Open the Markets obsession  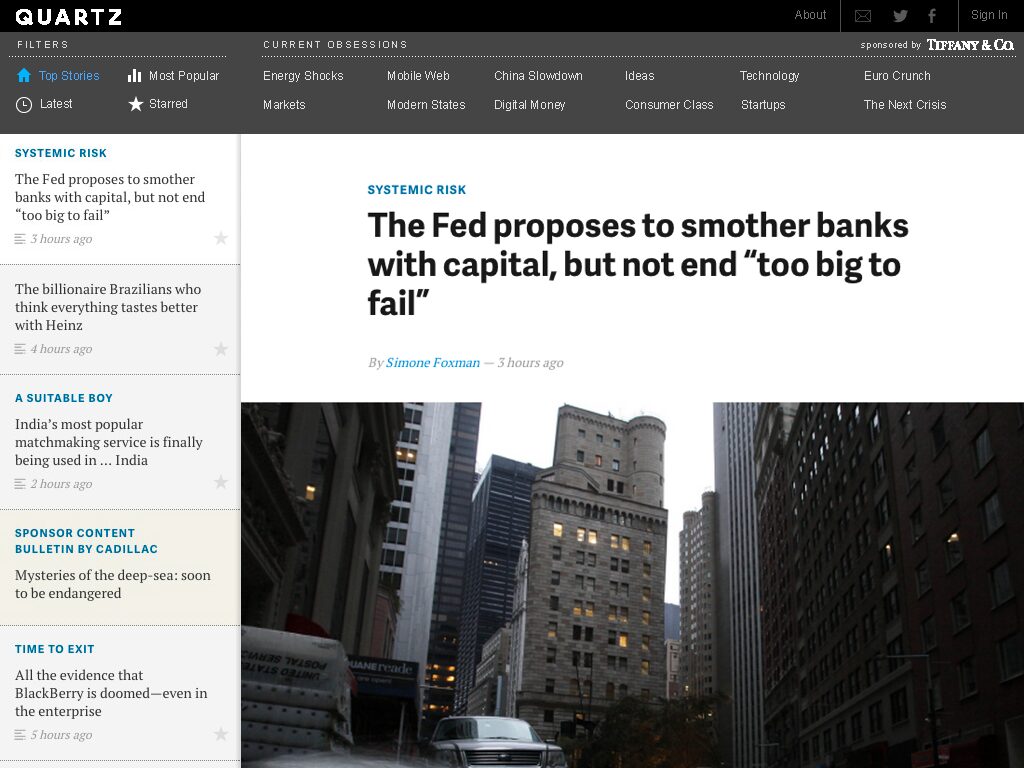[284, 104]
